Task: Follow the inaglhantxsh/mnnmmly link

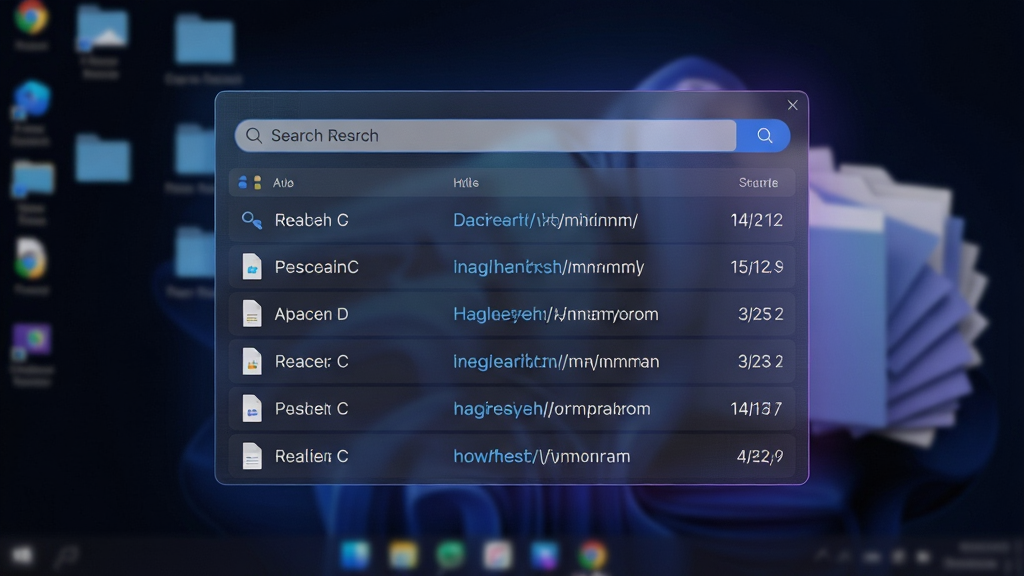Action: [549, 267]
